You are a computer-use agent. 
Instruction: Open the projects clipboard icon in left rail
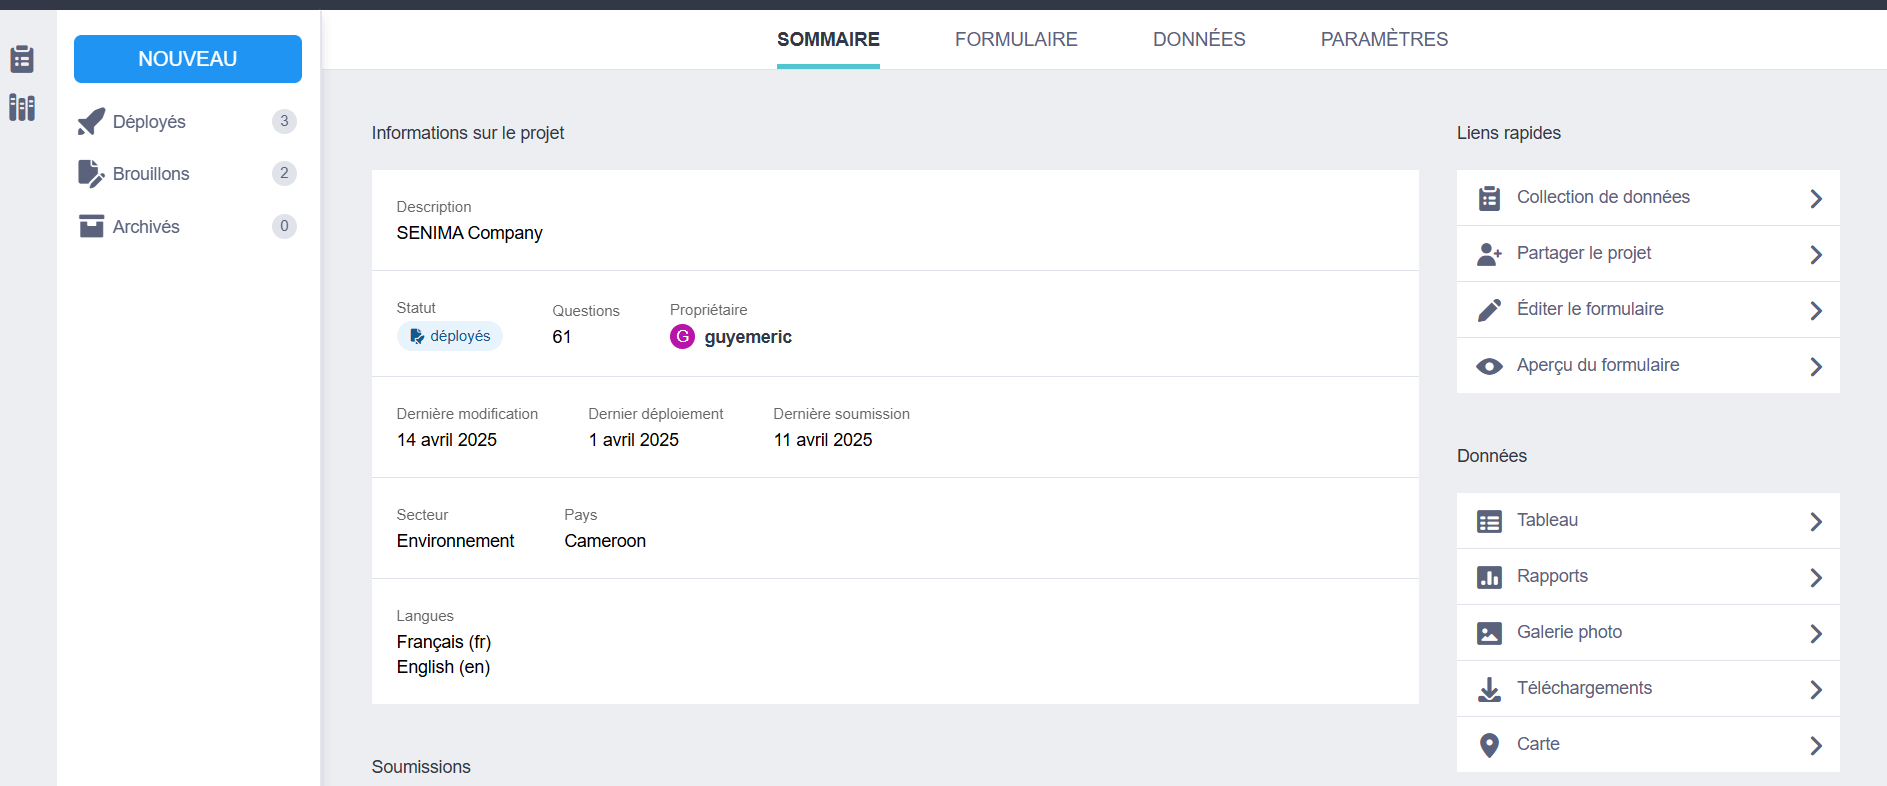point(22,59)
